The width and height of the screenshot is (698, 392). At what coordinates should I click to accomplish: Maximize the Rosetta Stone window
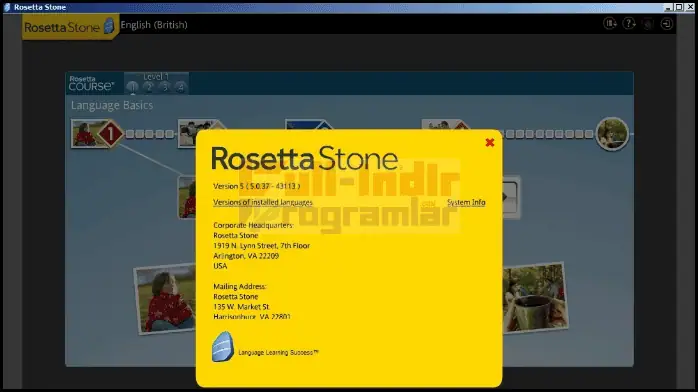click(679, 7)
